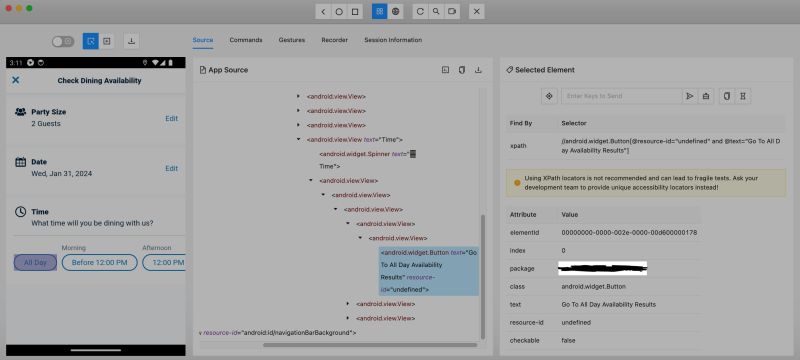Select the 2 Guests text on device
This screenshot has height=360, width=800.
[x=46, y=124]
